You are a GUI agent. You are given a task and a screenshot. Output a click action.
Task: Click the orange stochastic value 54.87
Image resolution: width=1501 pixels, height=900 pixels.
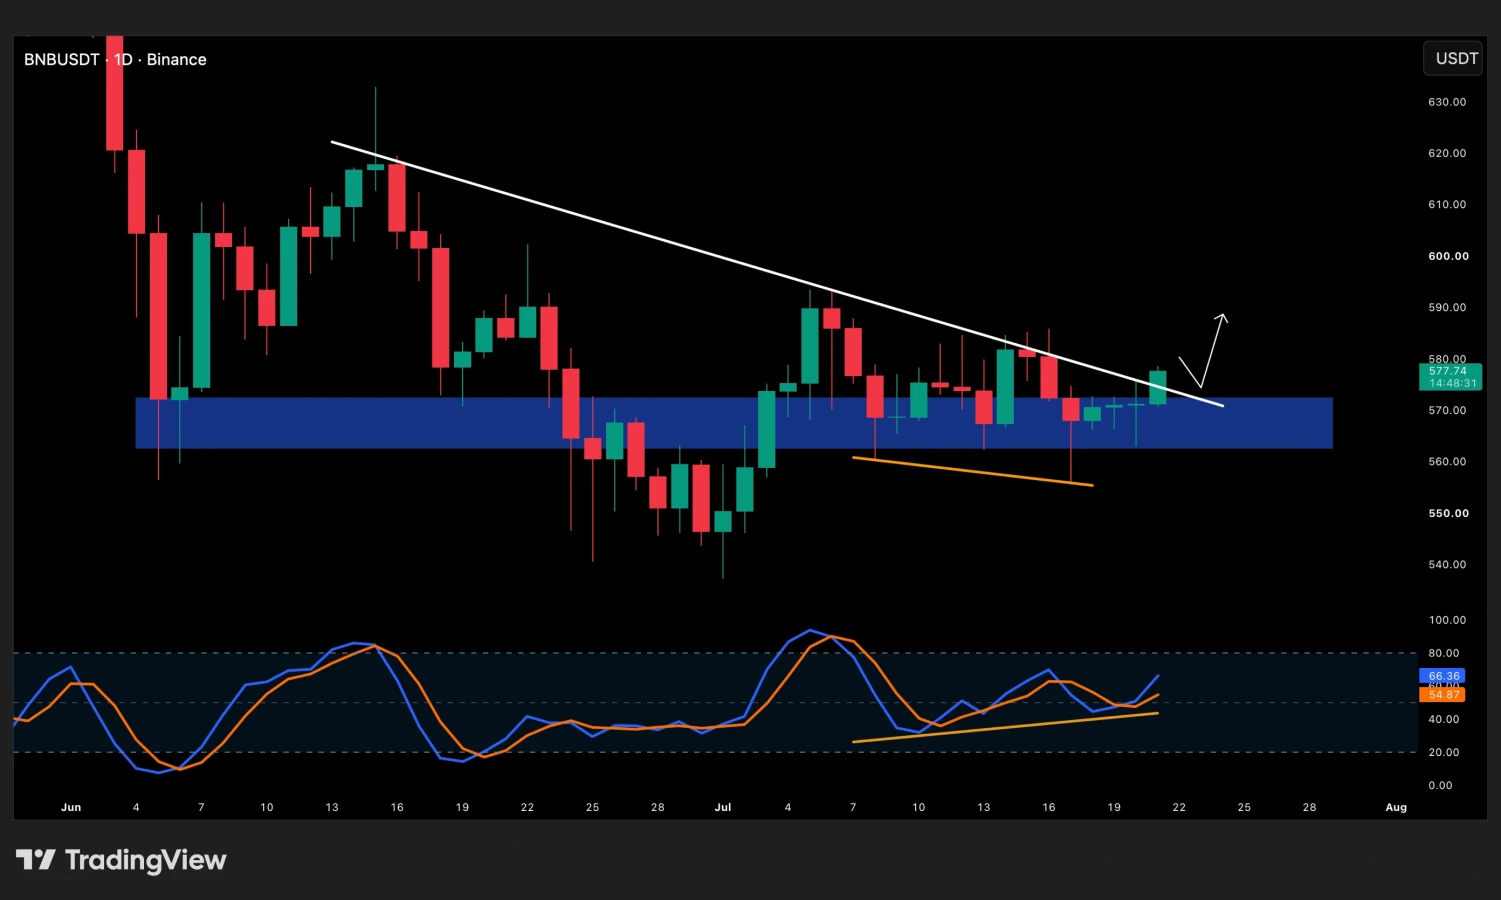coord(1444,694)
